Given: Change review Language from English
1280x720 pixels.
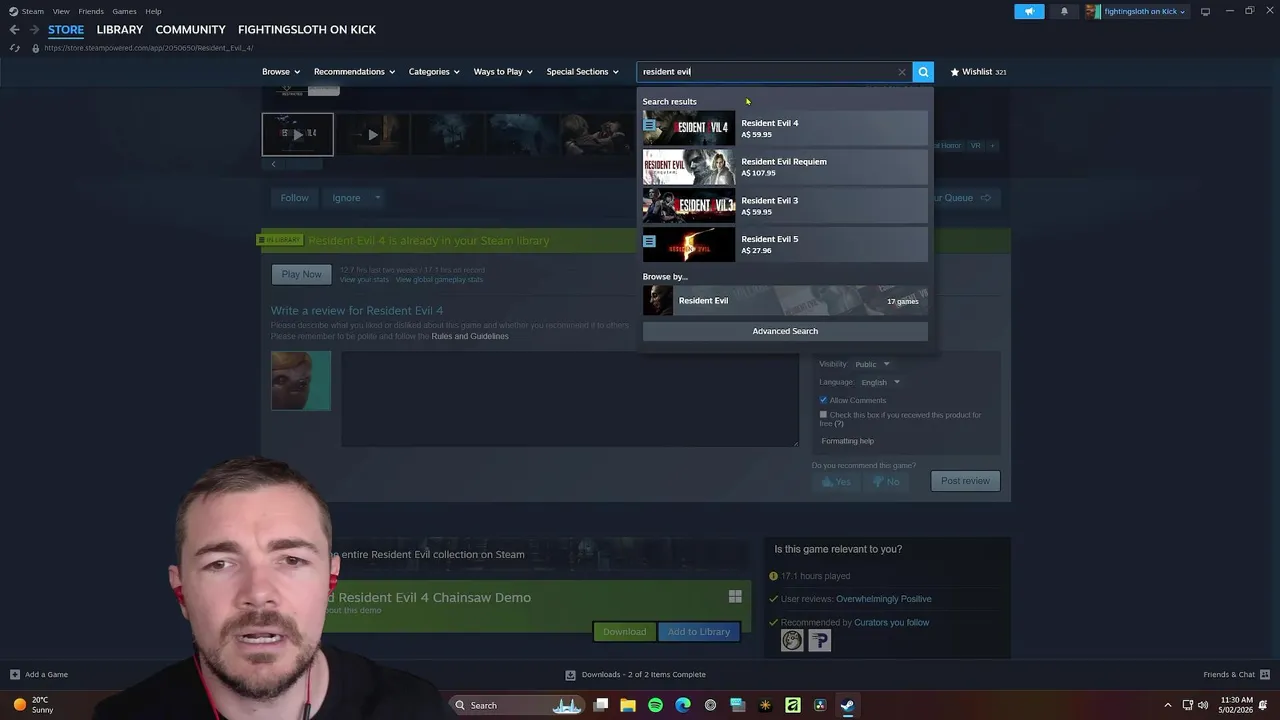Looking at the screenshot, I should tap(880, 382).
